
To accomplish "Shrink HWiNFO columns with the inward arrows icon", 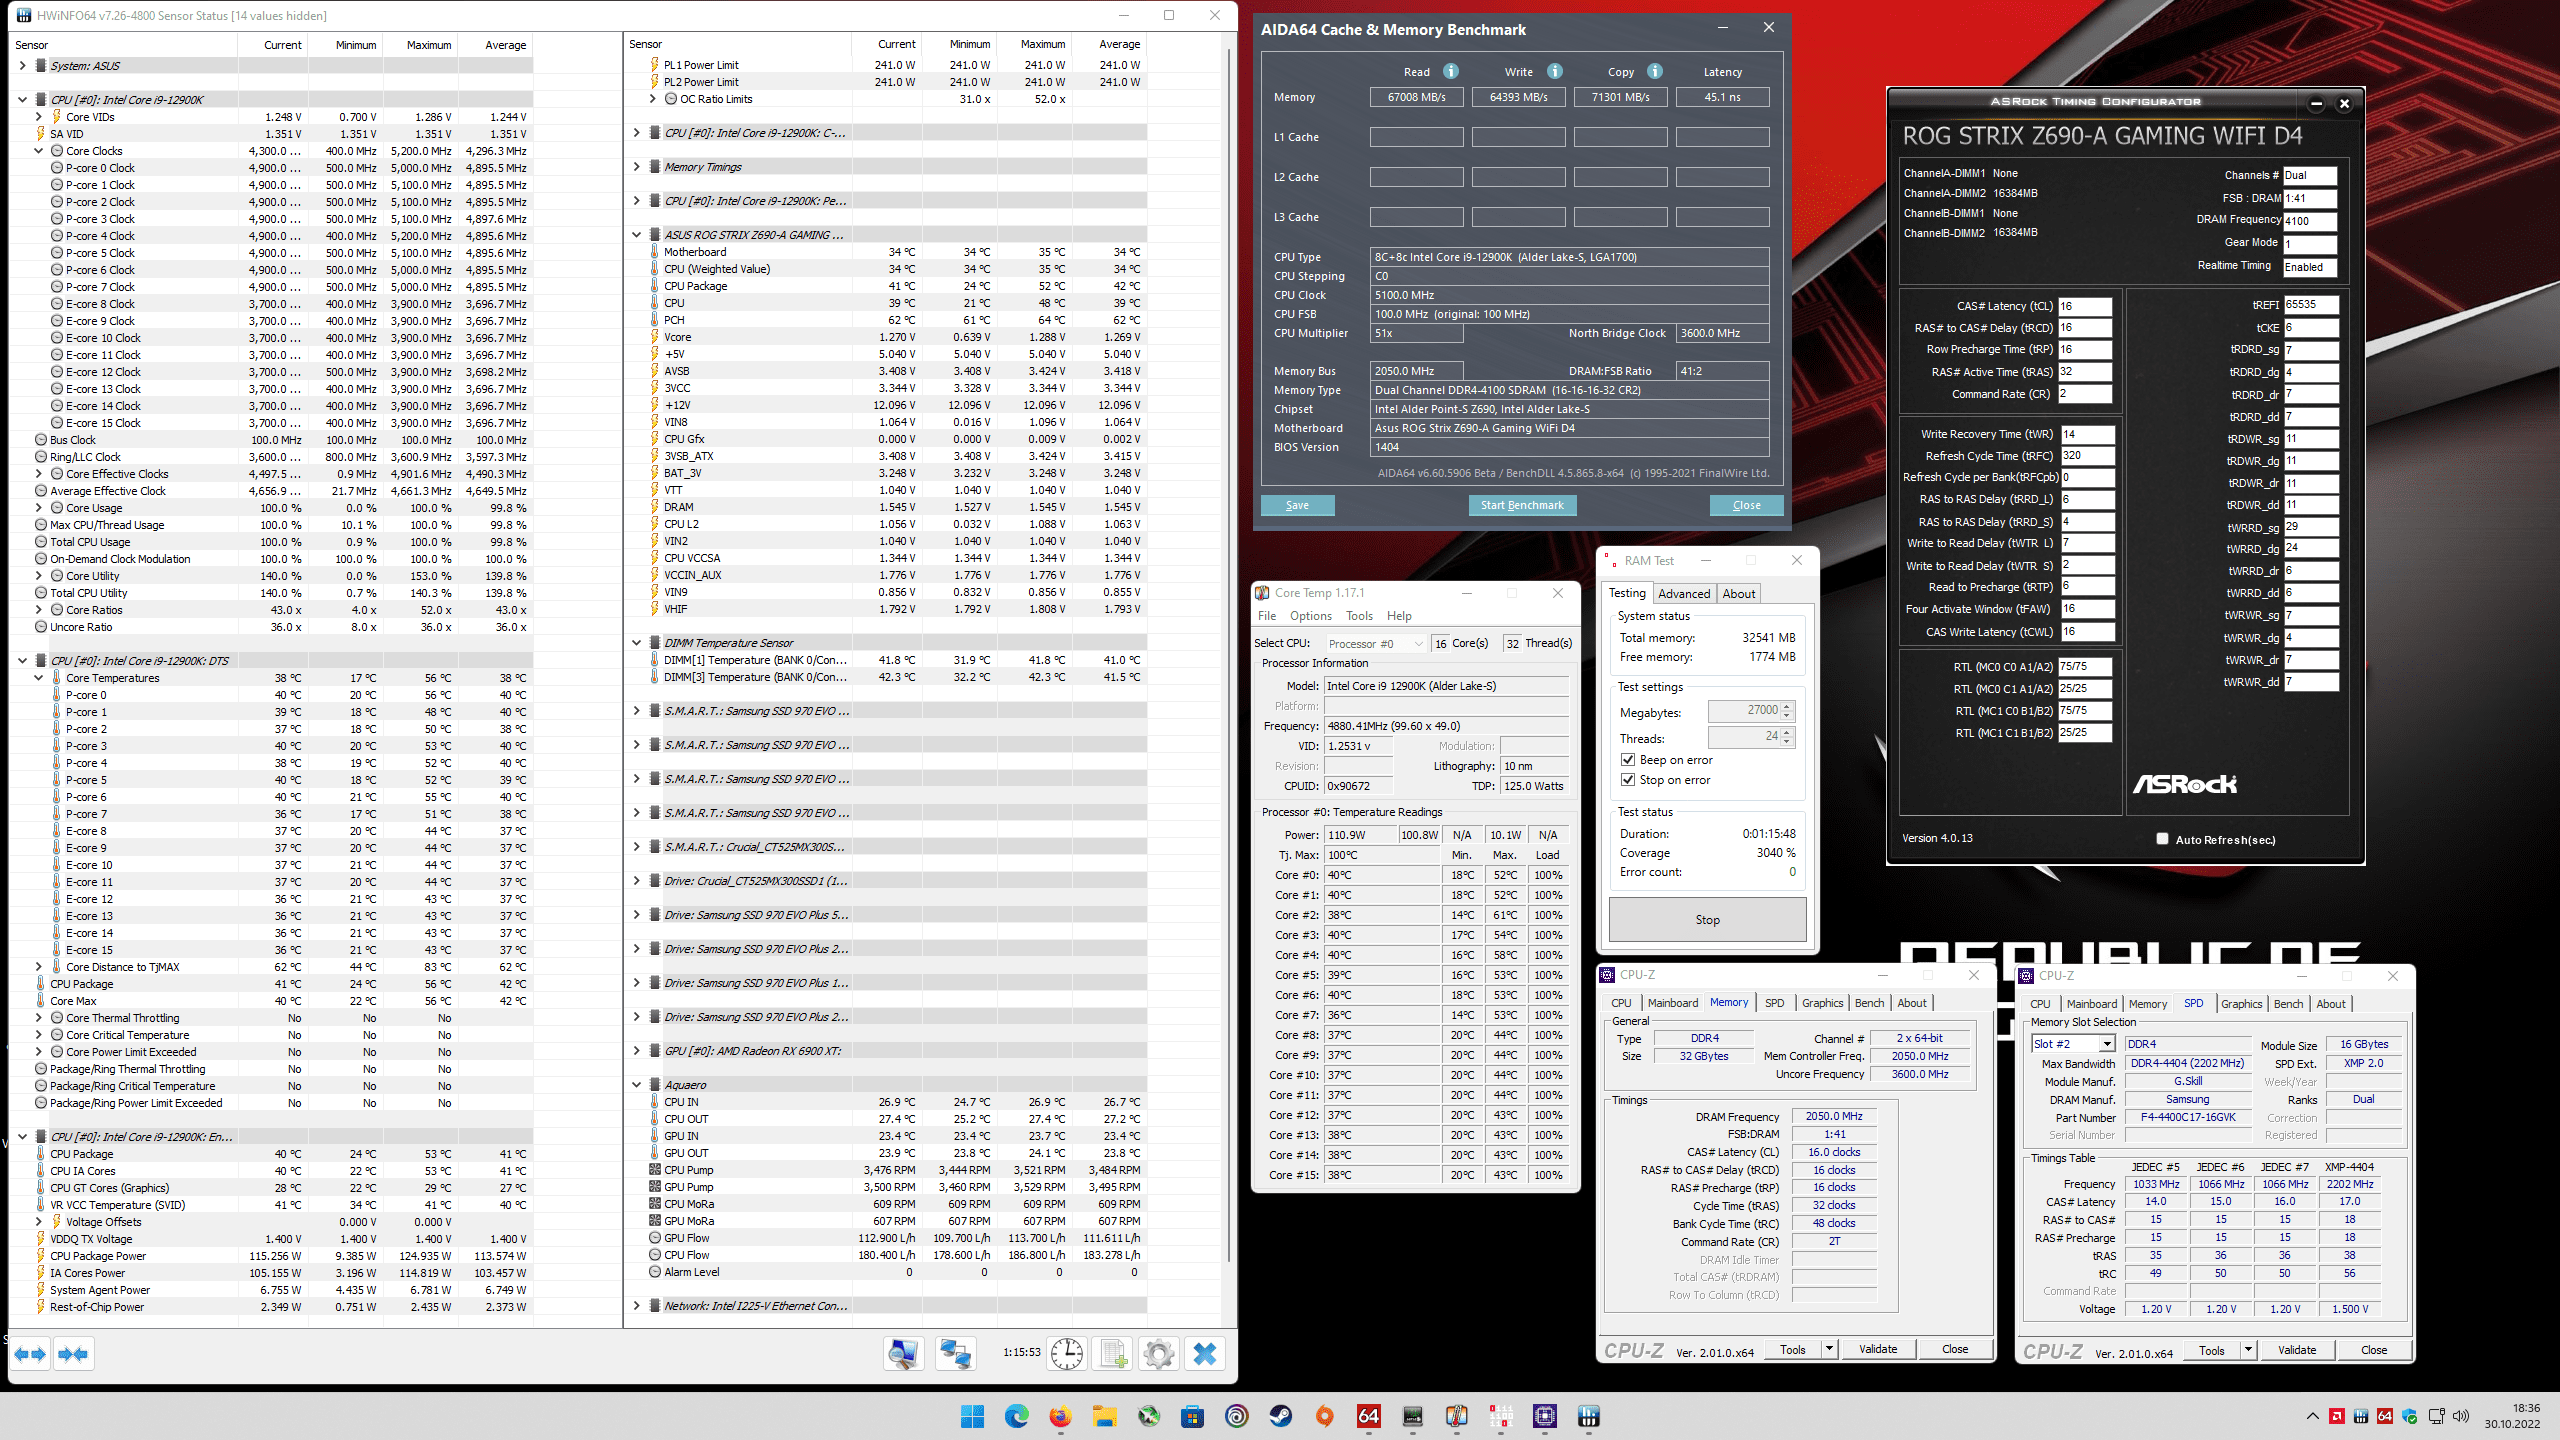I will (73, 1354).
